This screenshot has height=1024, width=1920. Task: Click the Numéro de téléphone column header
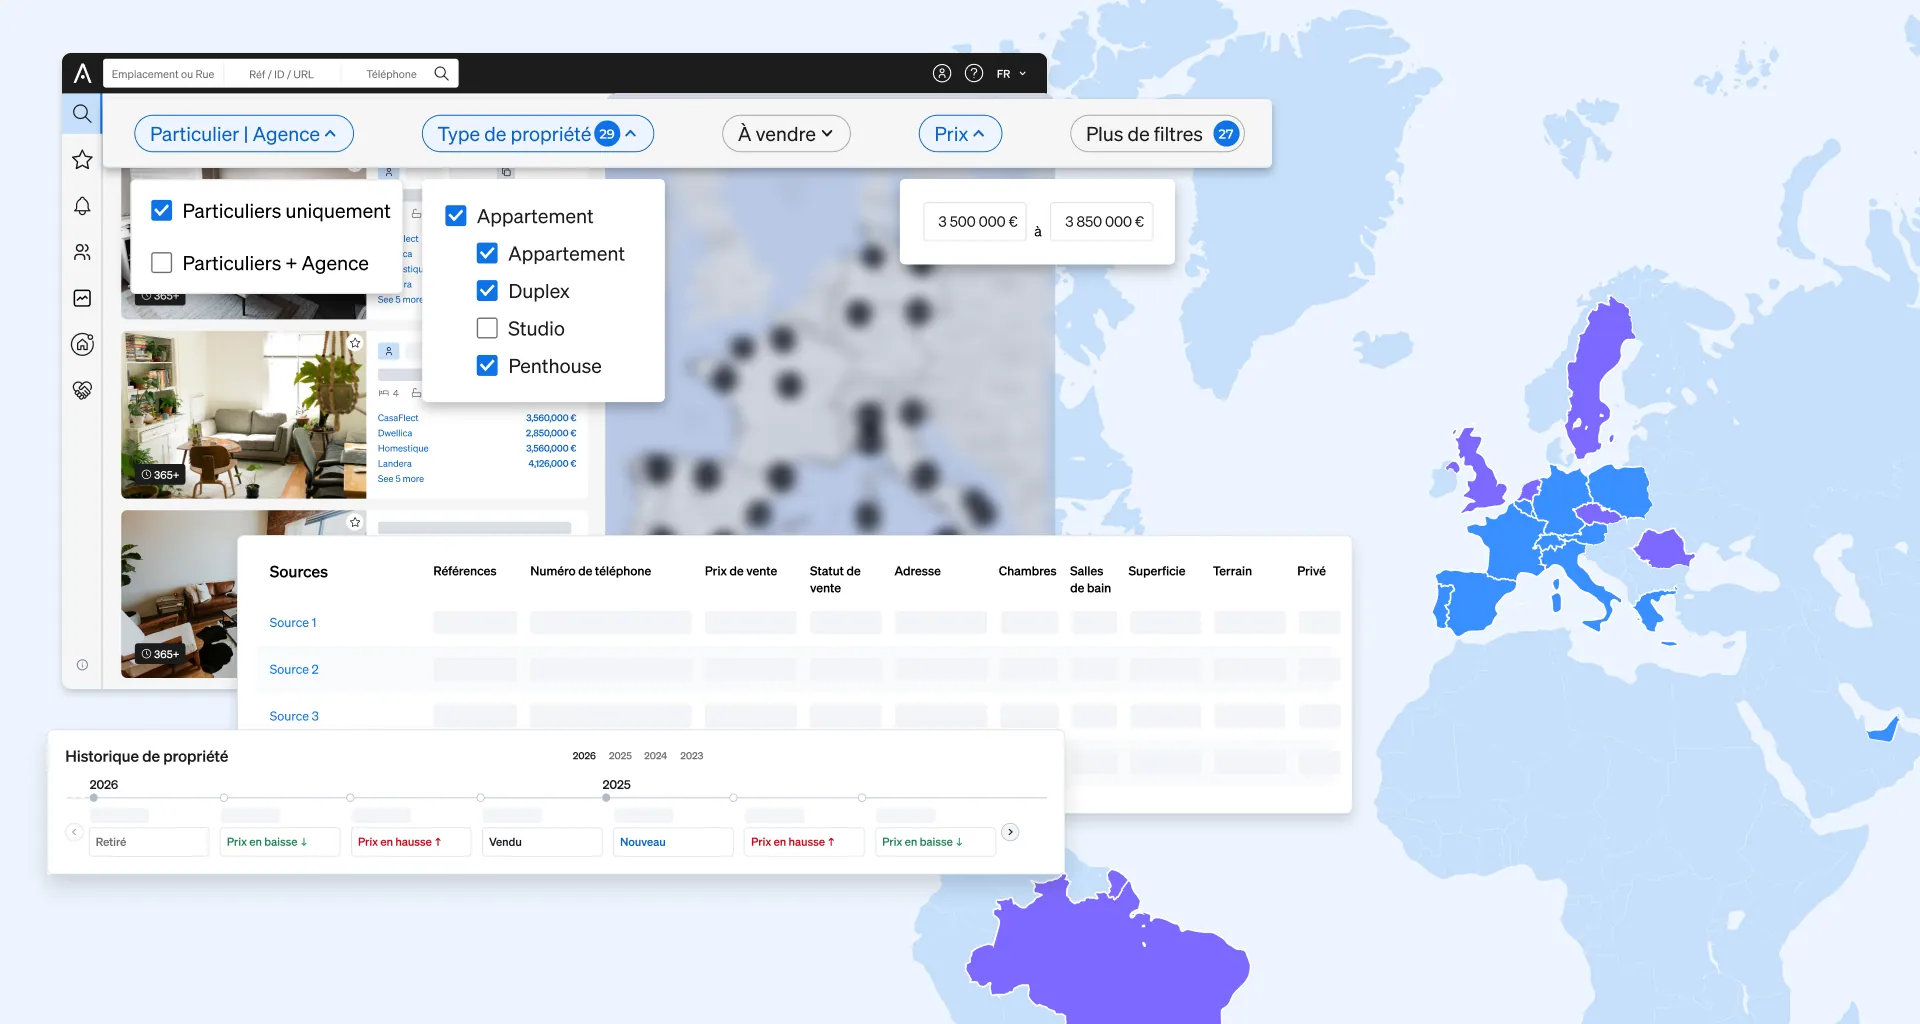(590, 572)
